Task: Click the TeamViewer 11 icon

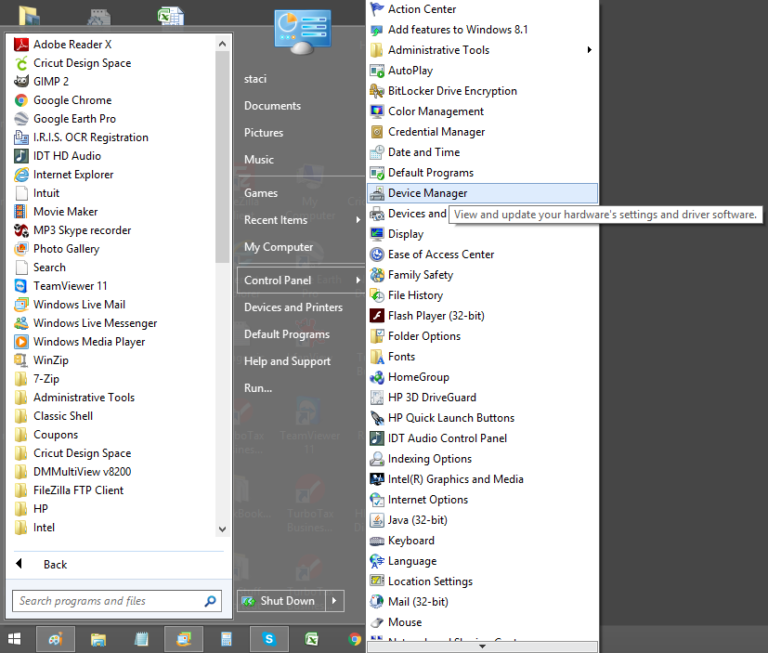Action: [x=21, y=286]
